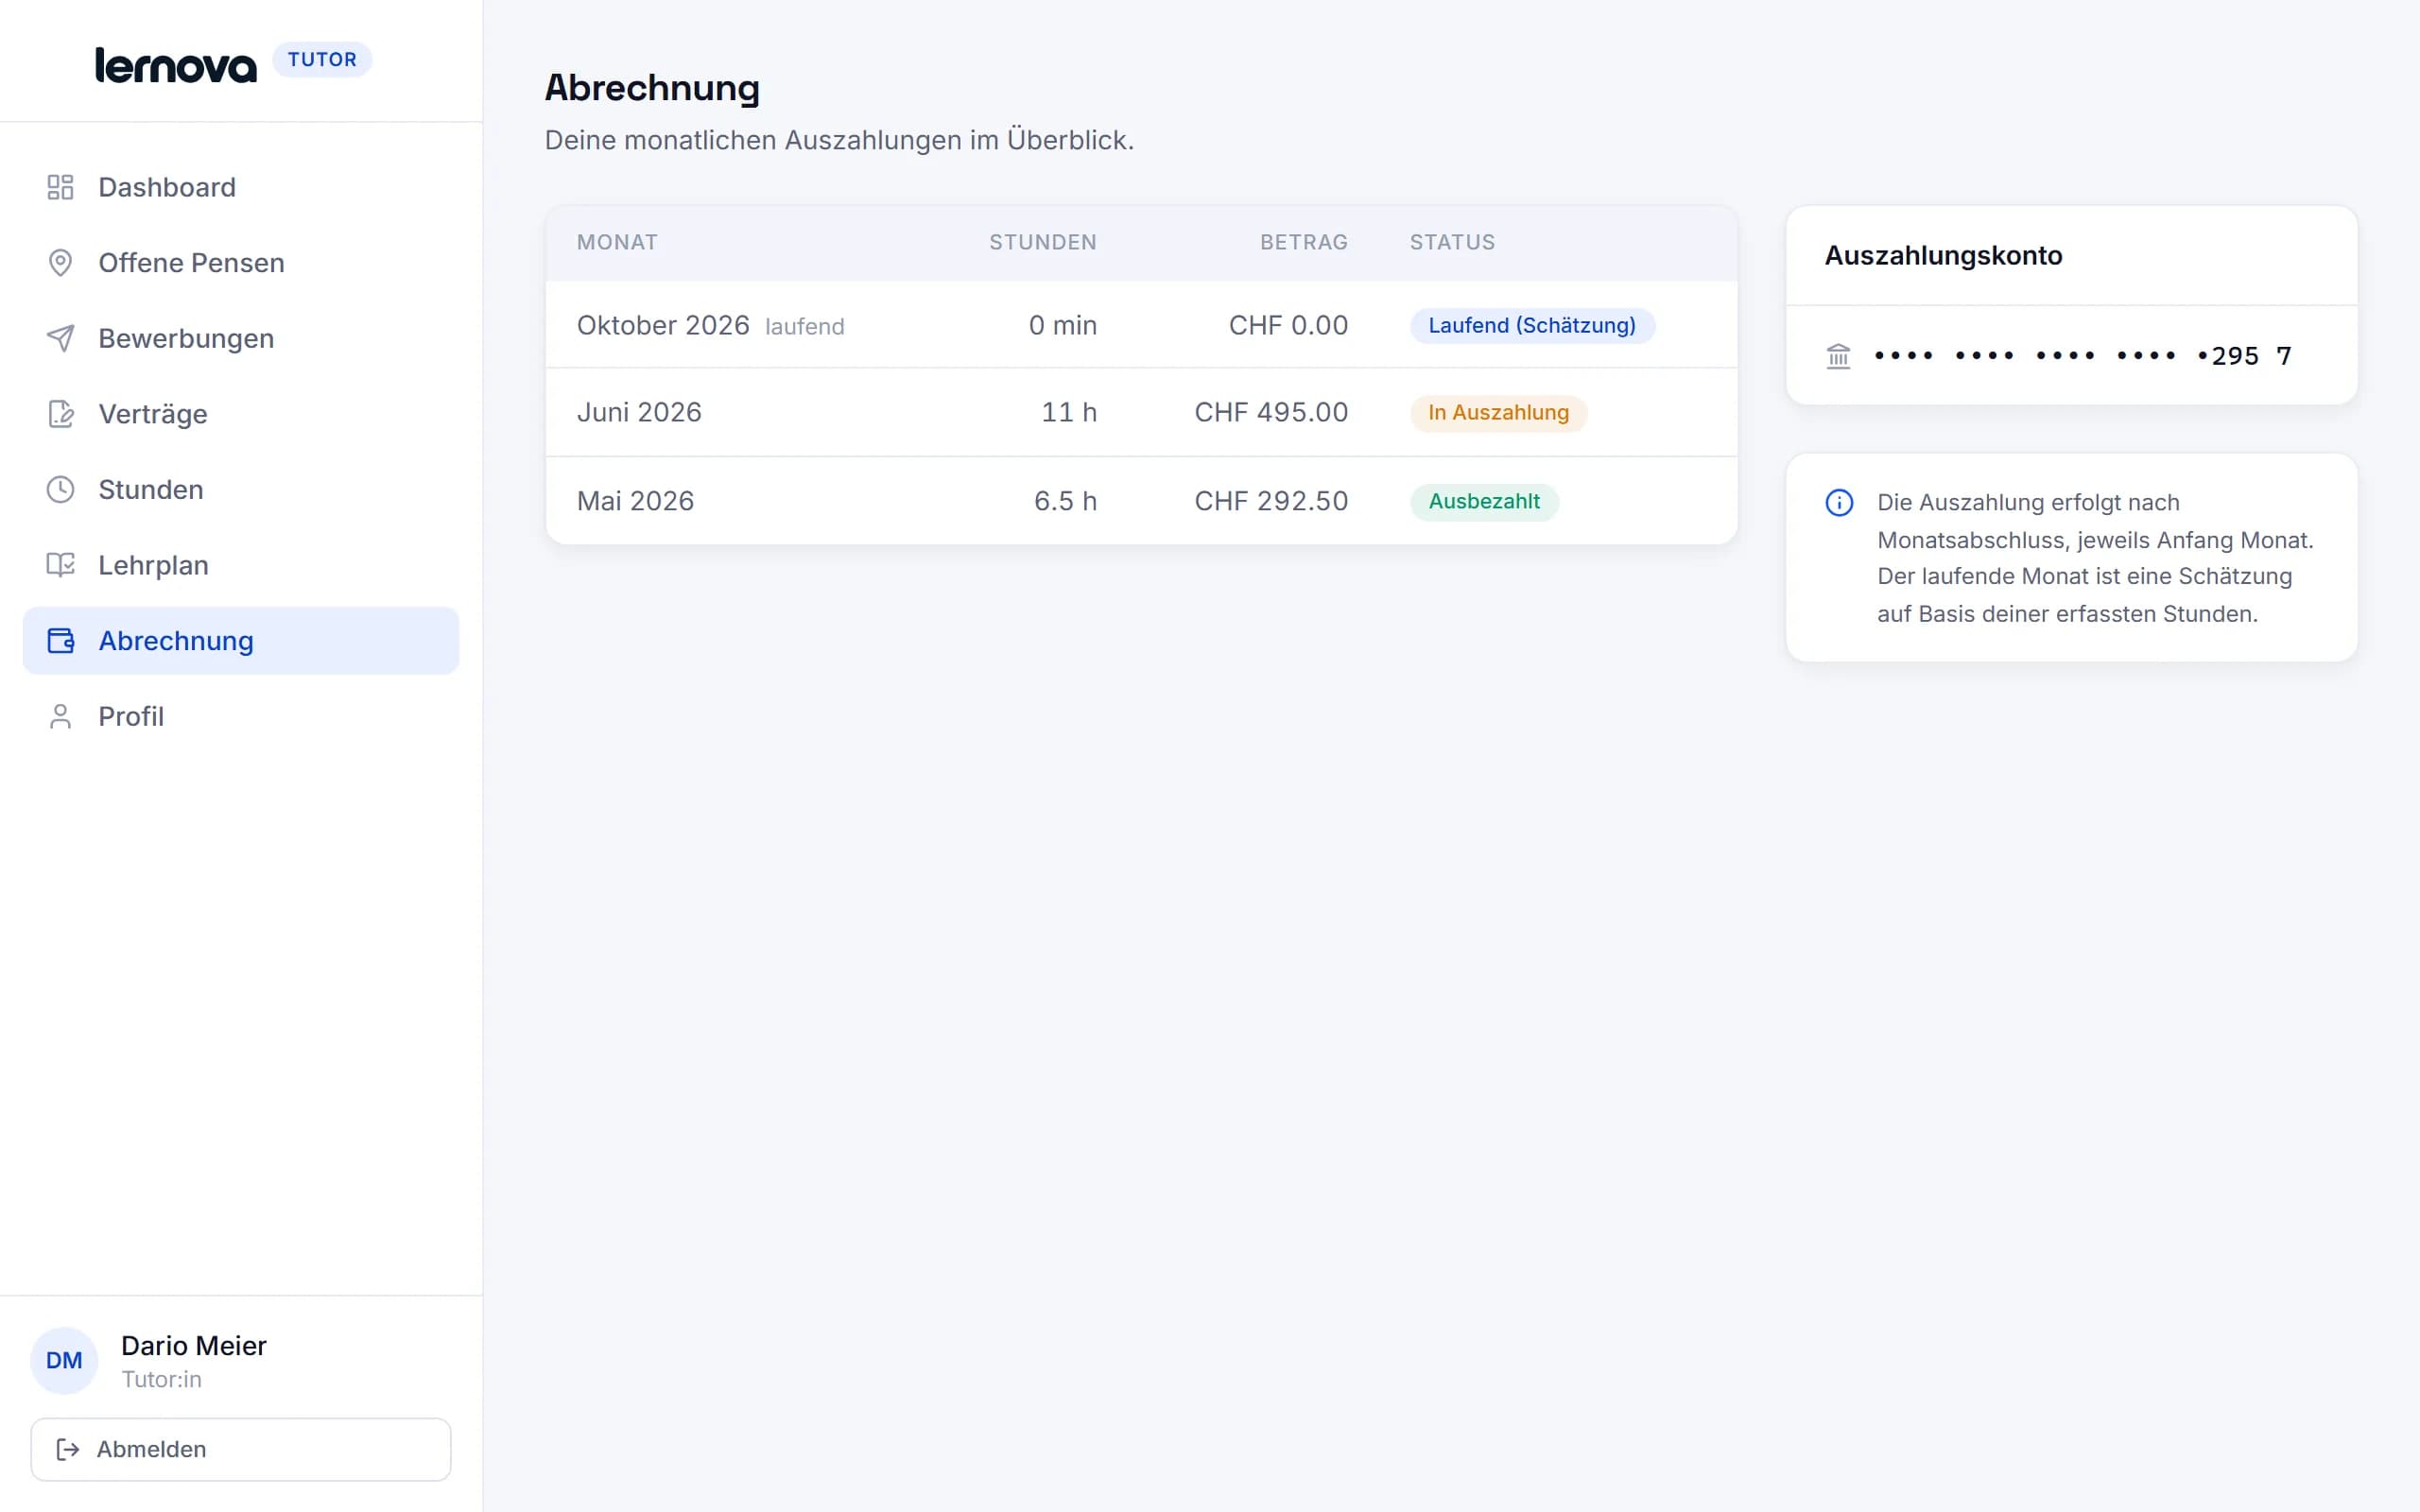
Task: Click the masked account number ending 295 7
Action: [x=2083, y=356]
